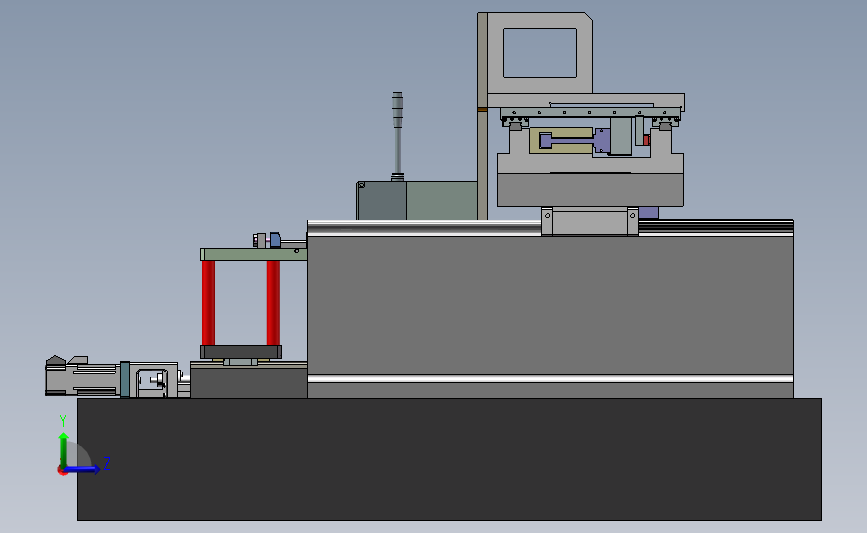Select the thick gray slab under the head assembly
This screenshot has width=867, height=533.
(590, 190)
